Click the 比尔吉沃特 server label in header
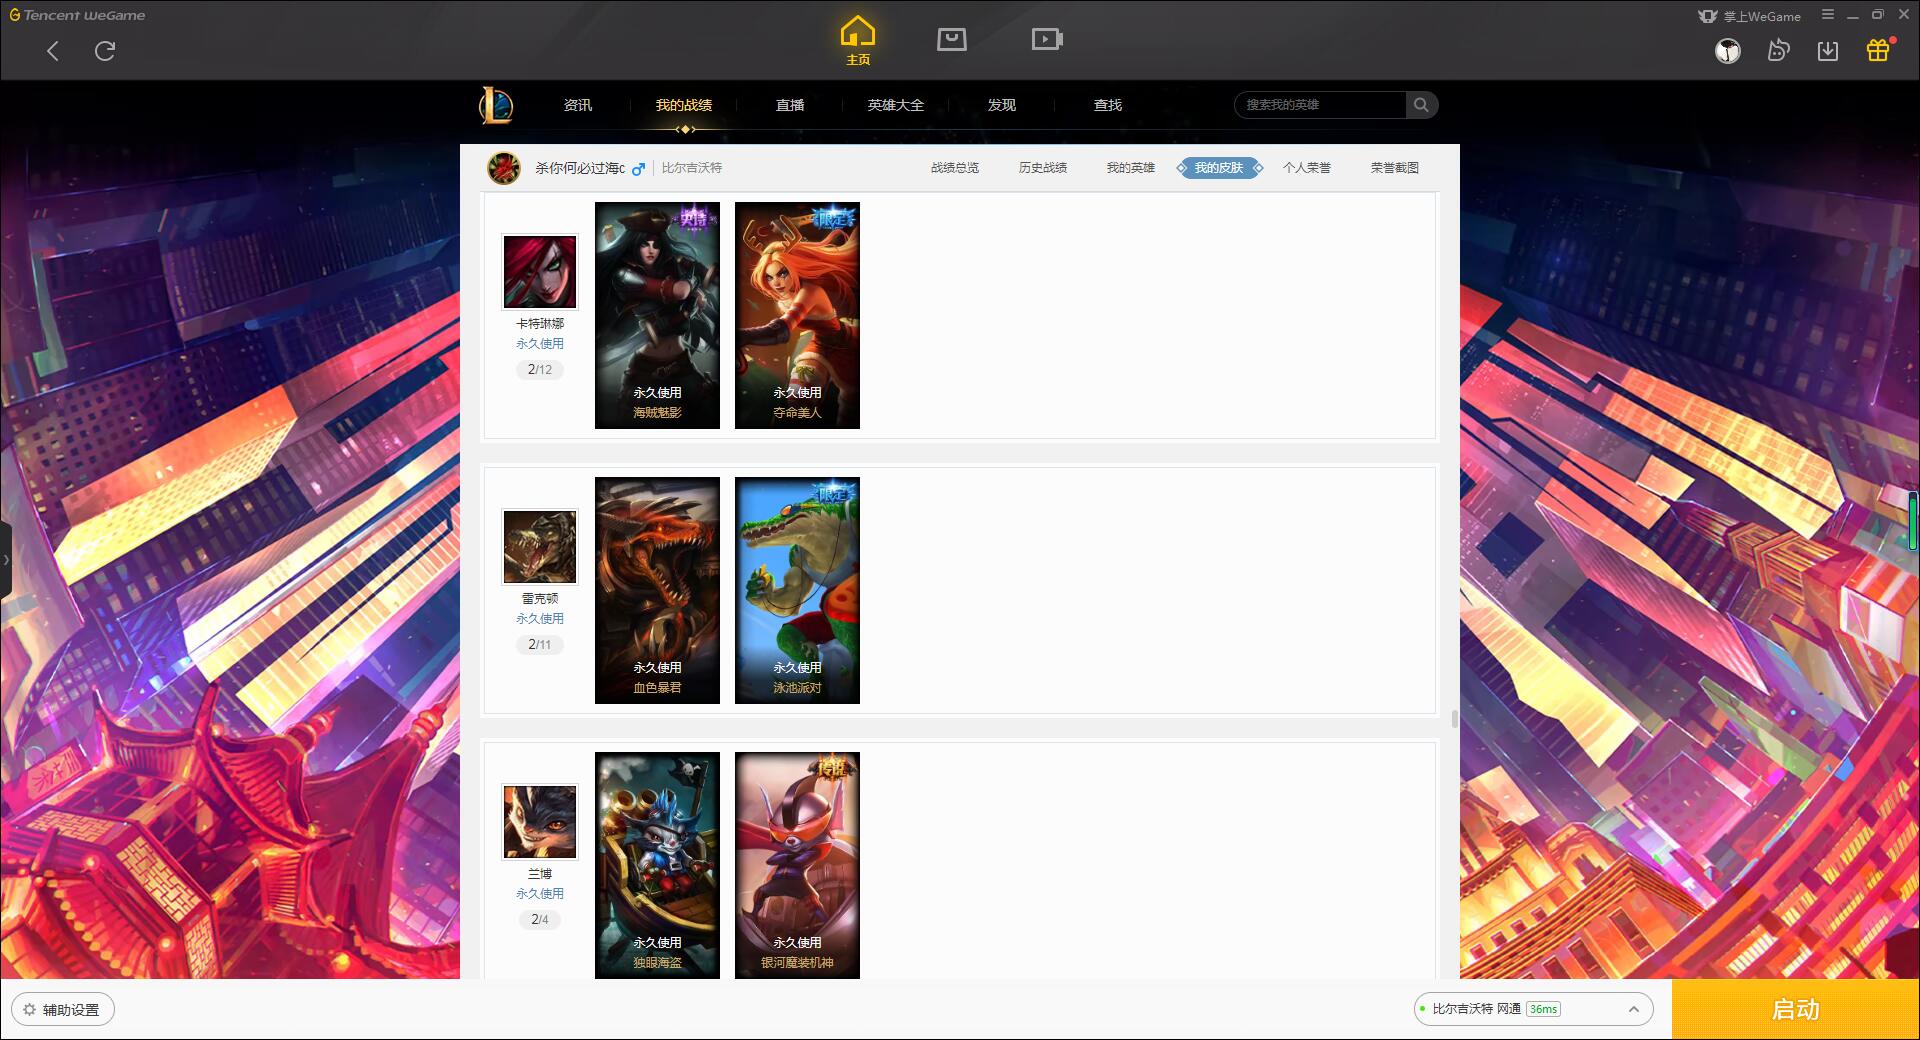The image size is (1920, 1040). [x=692, y=168]
